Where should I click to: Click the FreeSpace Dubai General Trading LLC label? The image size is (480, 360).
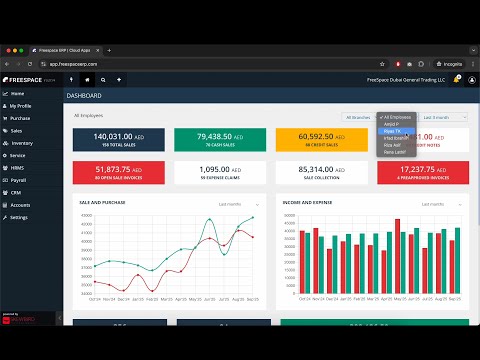(406, 80)
